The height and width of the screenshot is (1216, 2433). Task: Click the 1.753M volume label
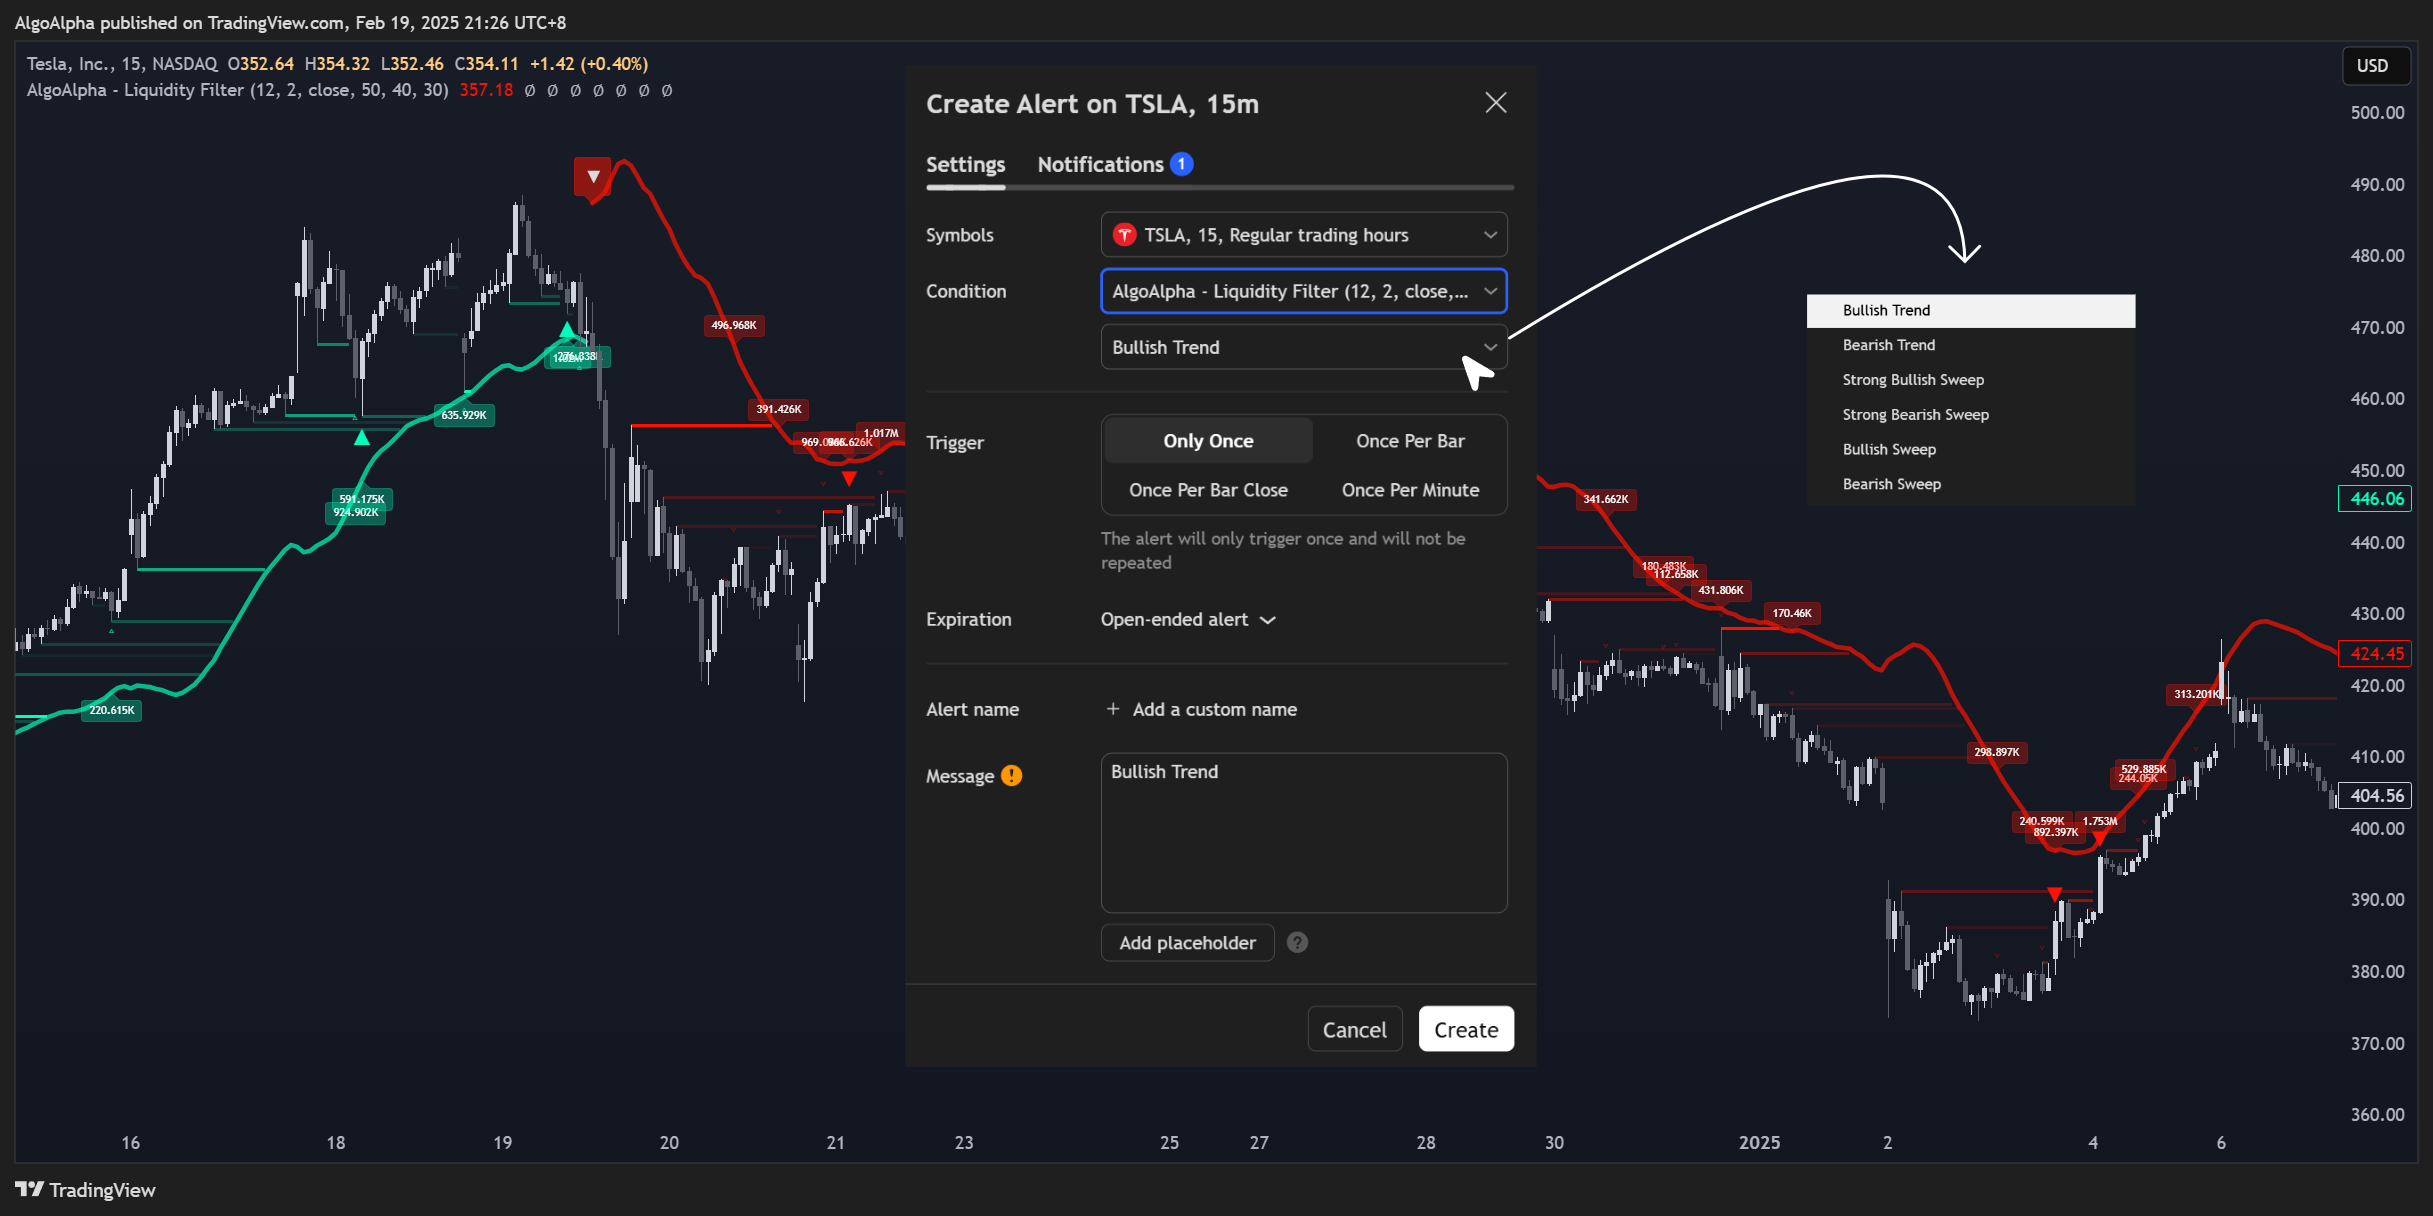(x=2100, y=822)
